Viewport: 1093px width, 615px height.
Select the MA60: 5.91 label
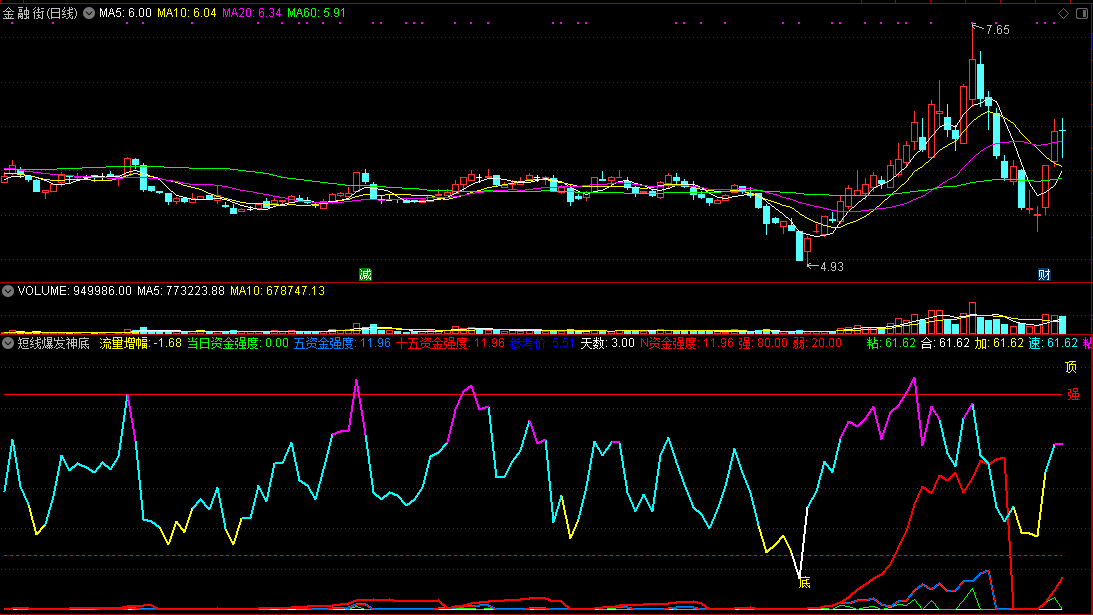[316, 13]
